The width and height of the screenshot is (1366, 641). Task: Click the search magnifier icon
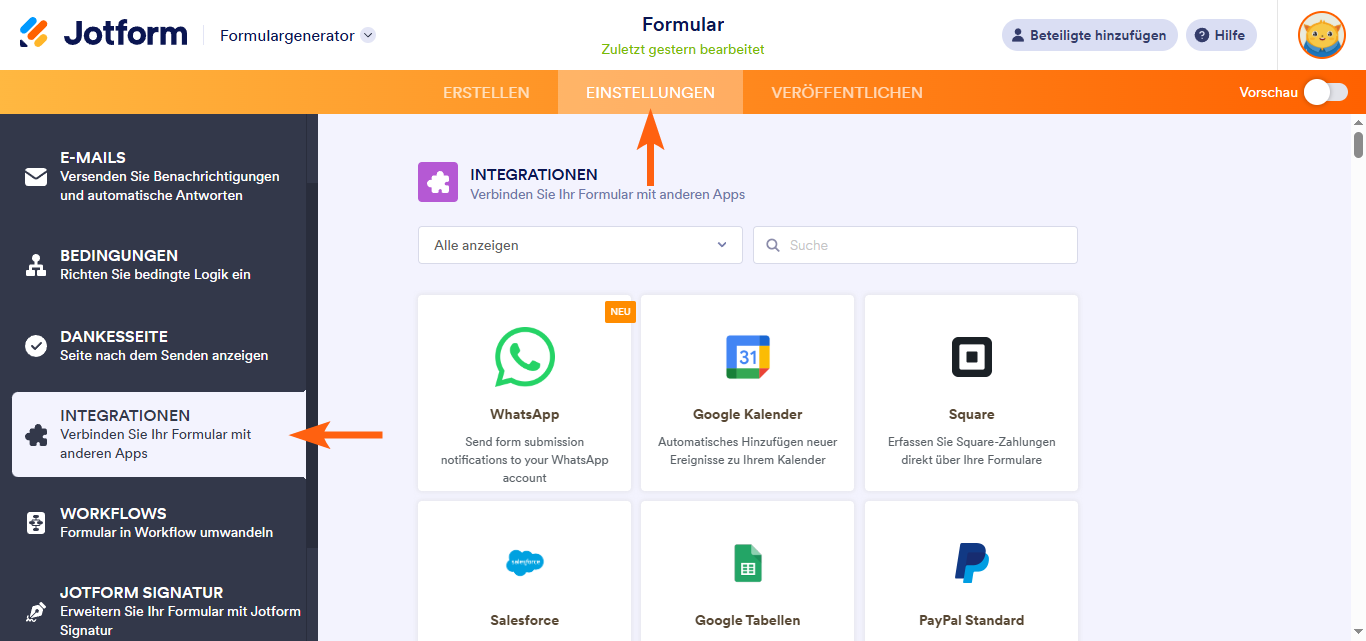coord(772,245)
